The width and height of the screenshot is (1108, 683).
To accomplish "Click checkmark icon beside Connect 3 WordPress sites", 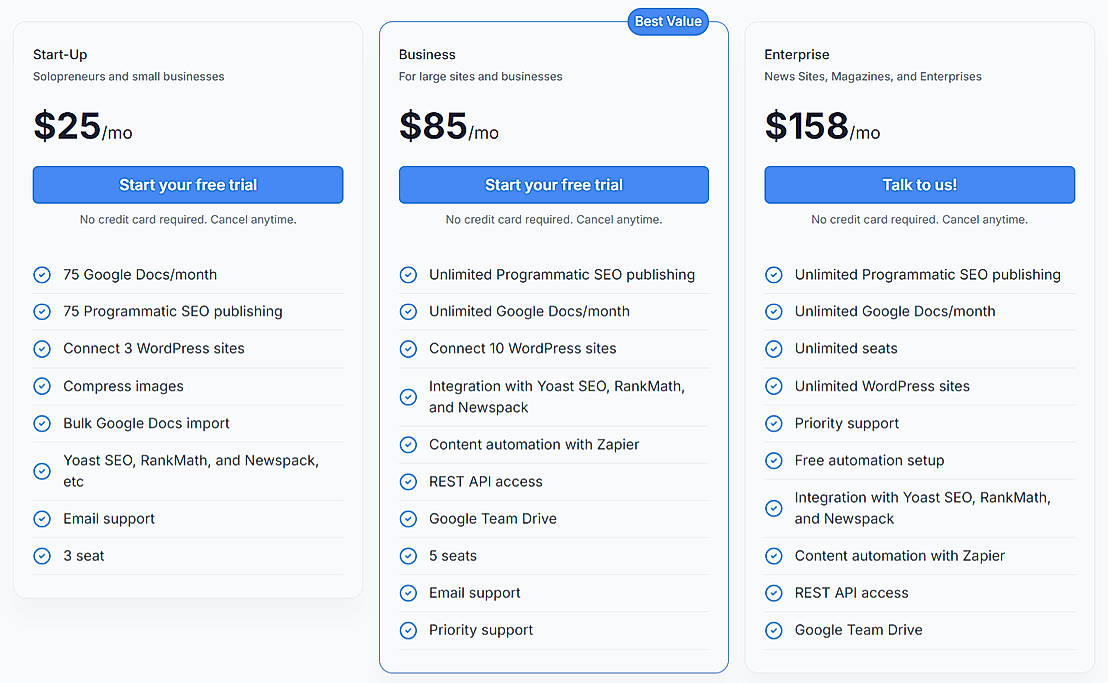I will click(x=42, y=349).
